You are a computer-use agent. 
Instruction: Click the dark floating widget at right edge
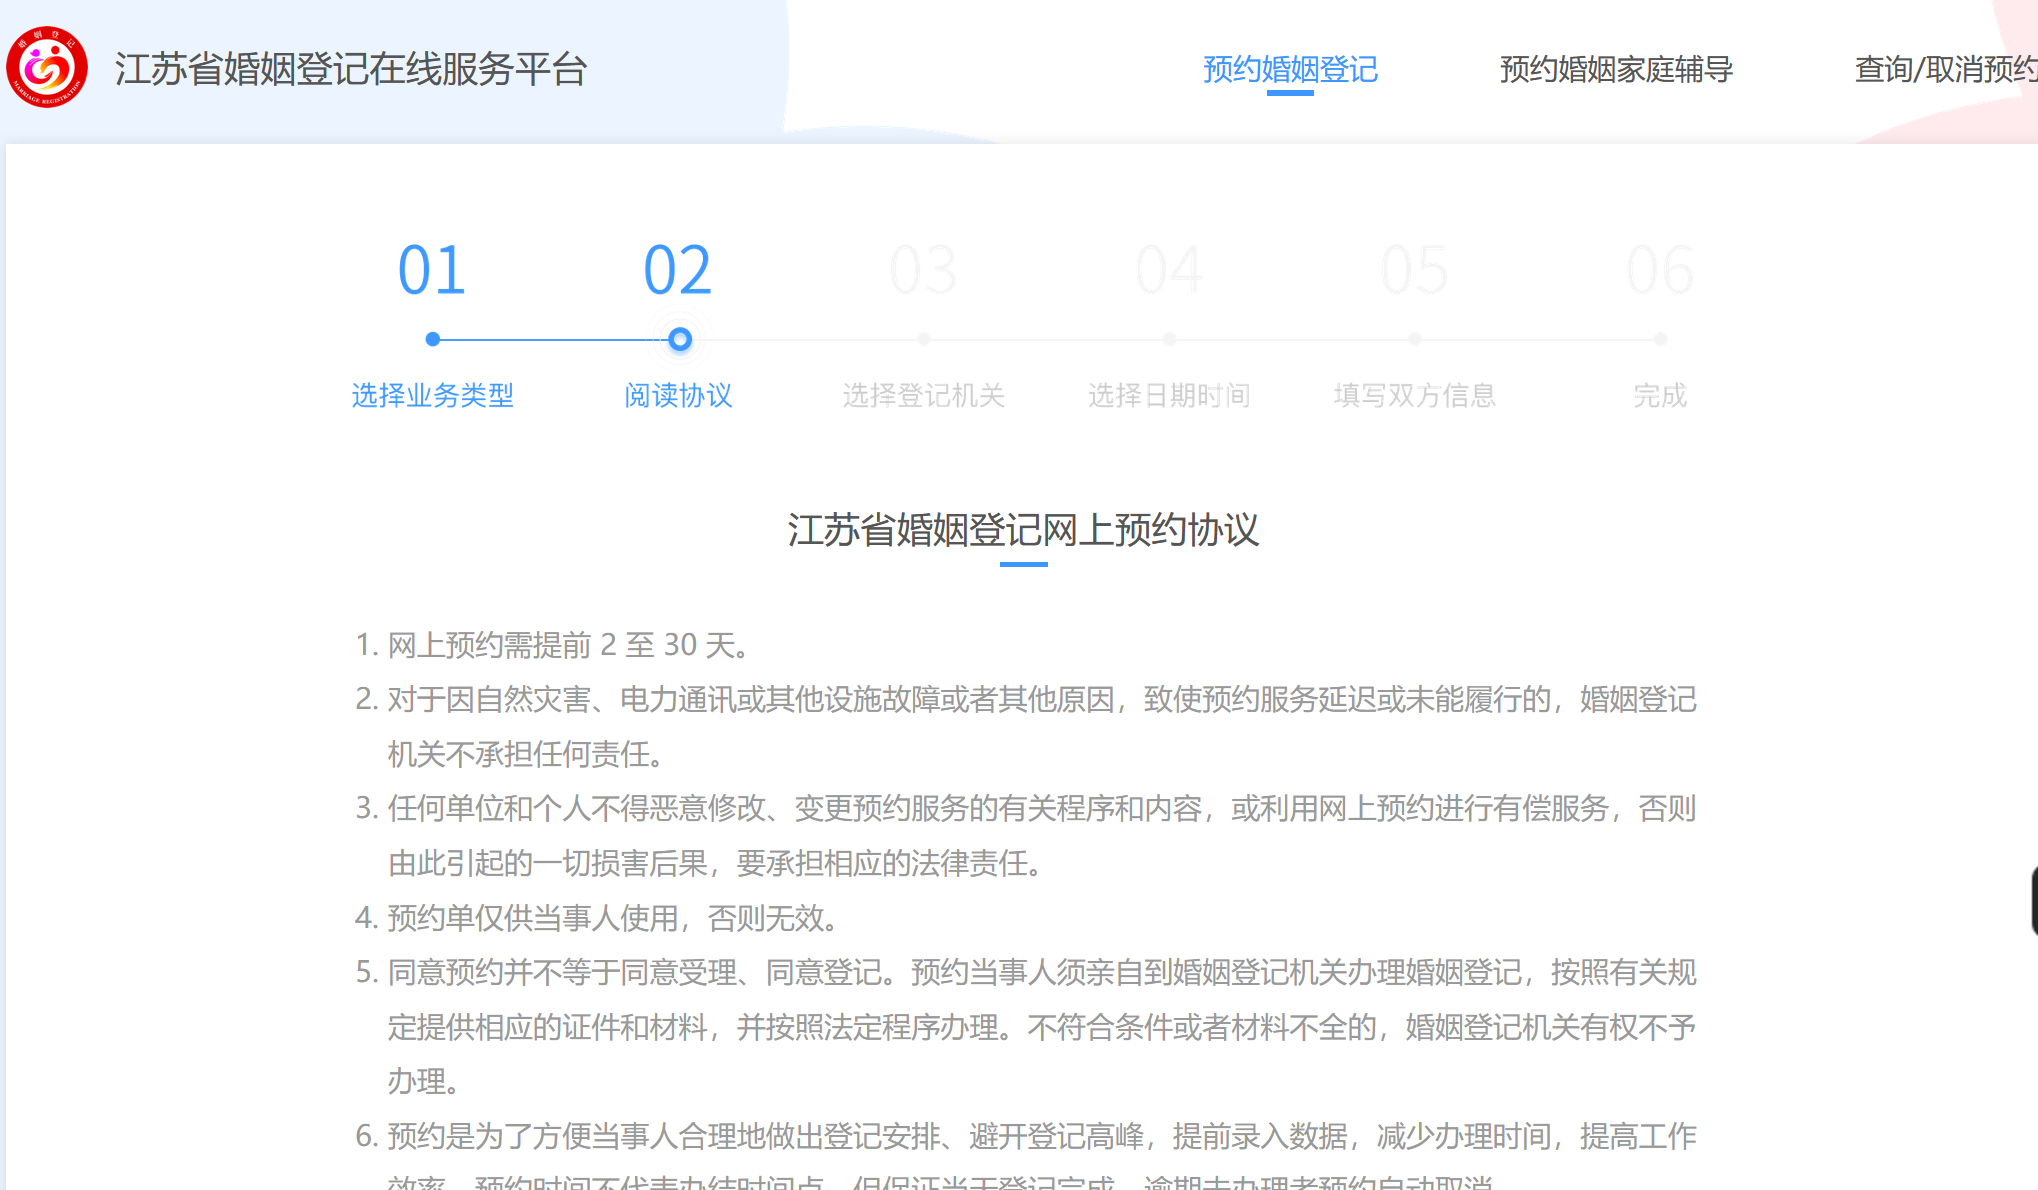coord(2033,901)
